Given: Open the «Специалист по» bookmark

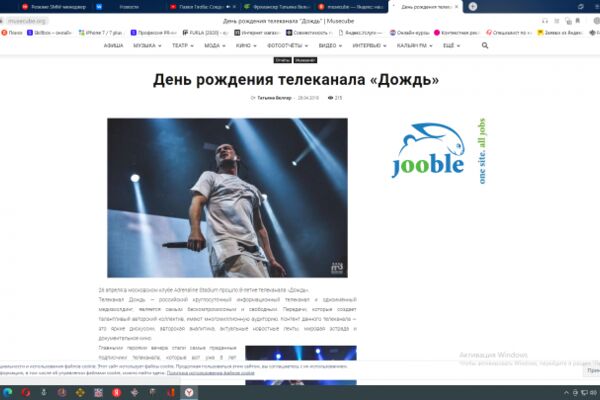Looking at the screenshot, I should coord(509,33).
